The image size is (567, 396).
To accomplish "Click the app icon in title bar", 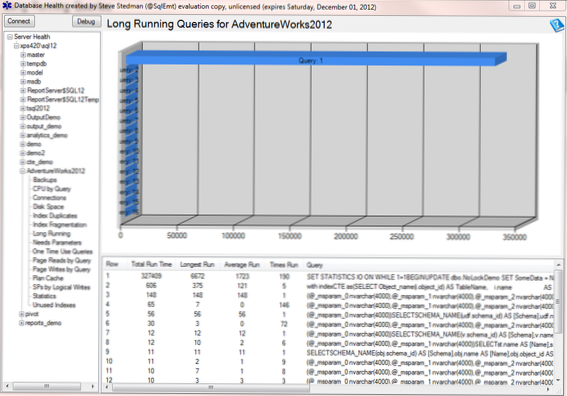I will click(7, 6).
